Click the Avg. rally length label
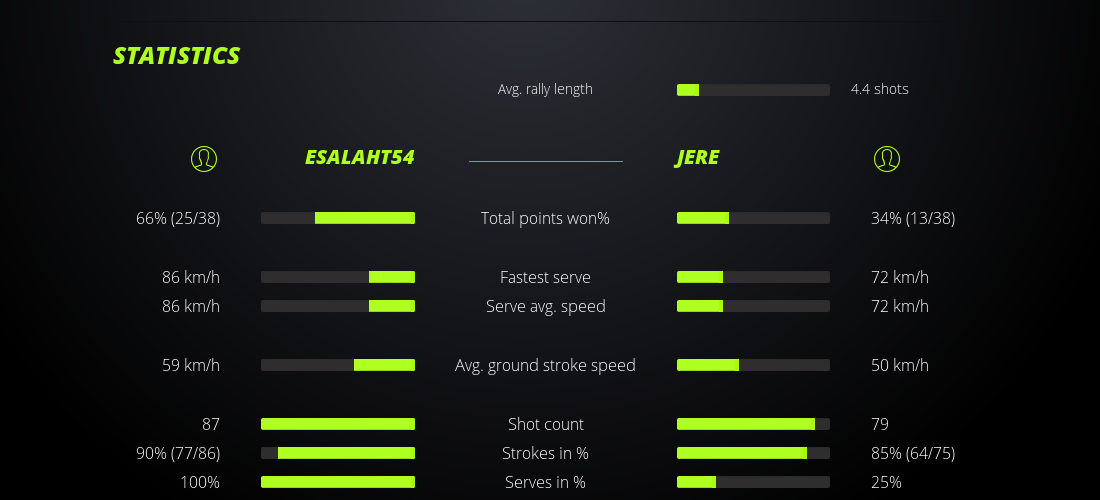The height and width of the screenshot is (500, 1100). (x=545, y=89)
